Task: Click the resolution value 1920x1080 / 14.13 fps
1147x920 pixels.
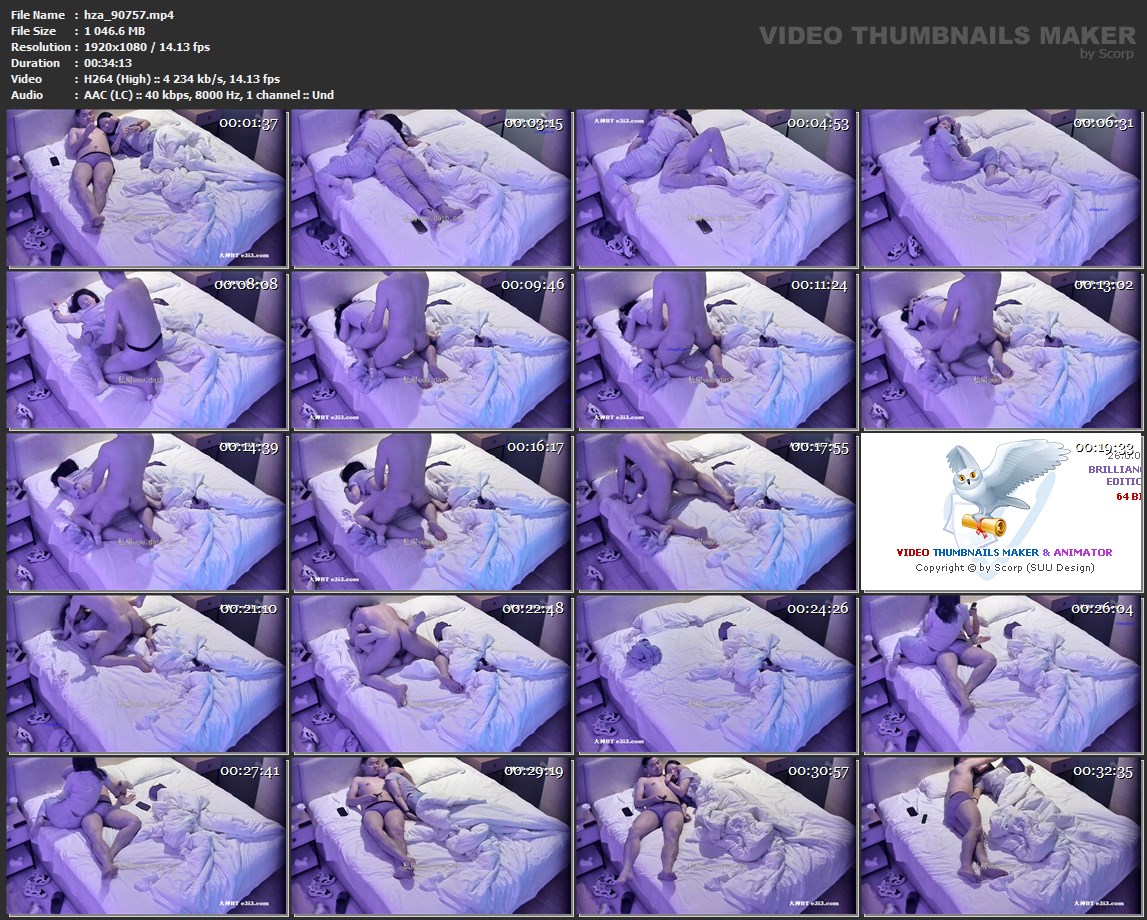Action: (147, 47)
